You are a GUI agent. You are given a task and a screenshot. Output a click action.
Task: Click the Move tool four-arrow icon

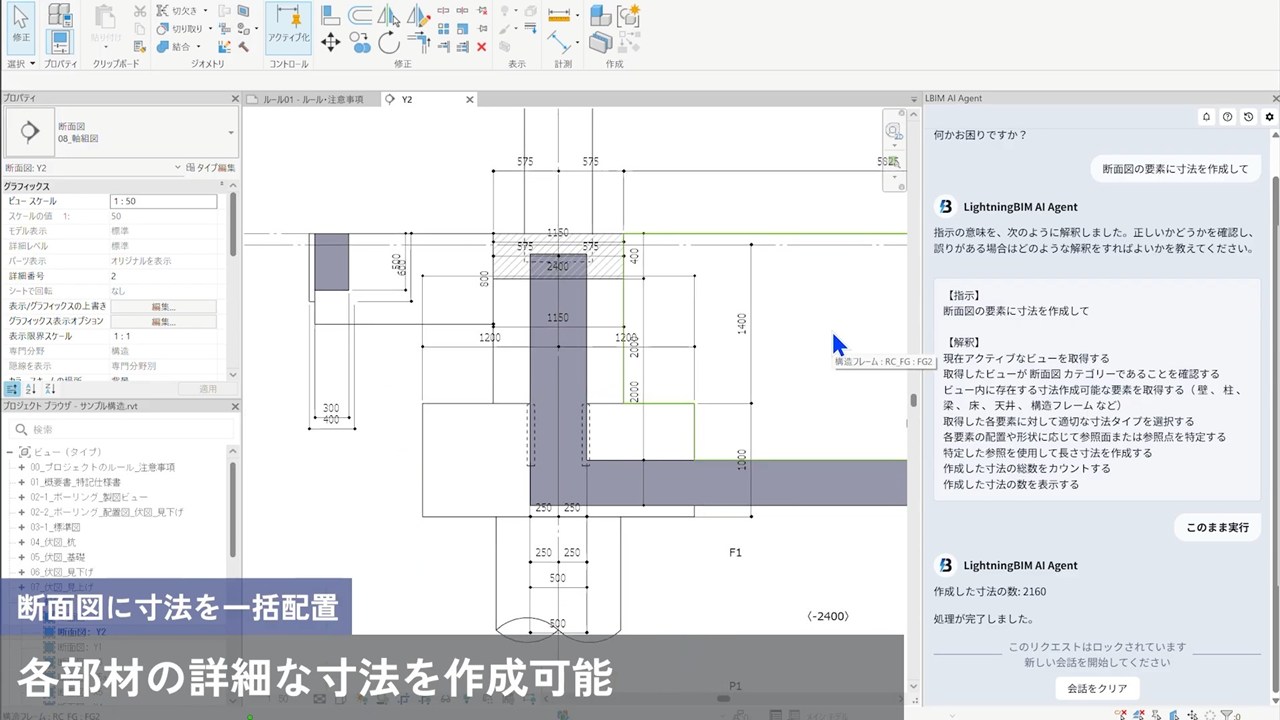(x=330, y=42)
